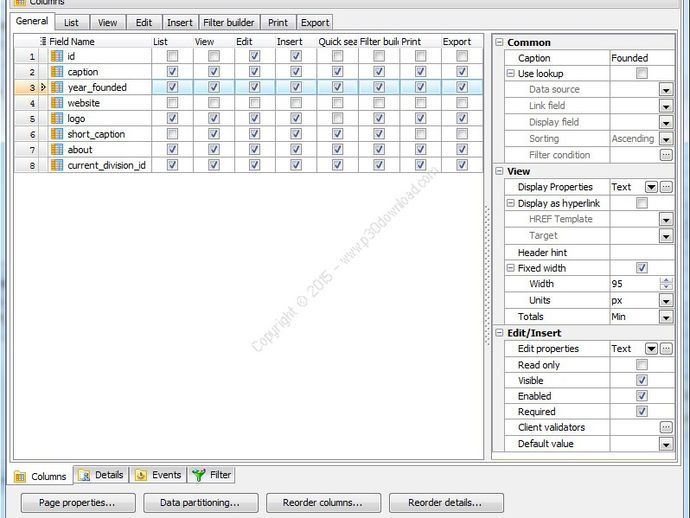Click the Header hint value field
690x518 pixels.
coord(642,252)
